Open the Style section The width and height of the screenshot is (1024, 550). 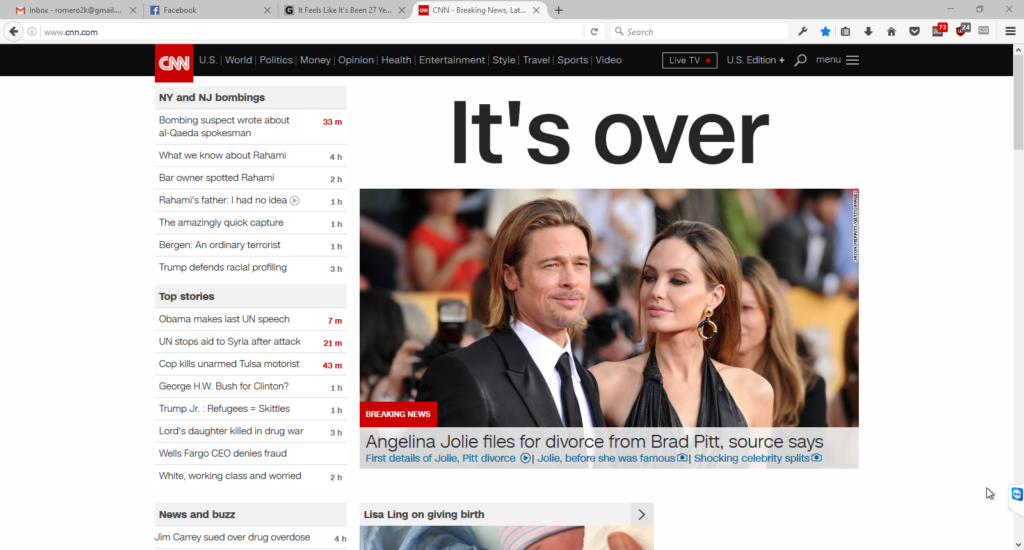[504, 60]
